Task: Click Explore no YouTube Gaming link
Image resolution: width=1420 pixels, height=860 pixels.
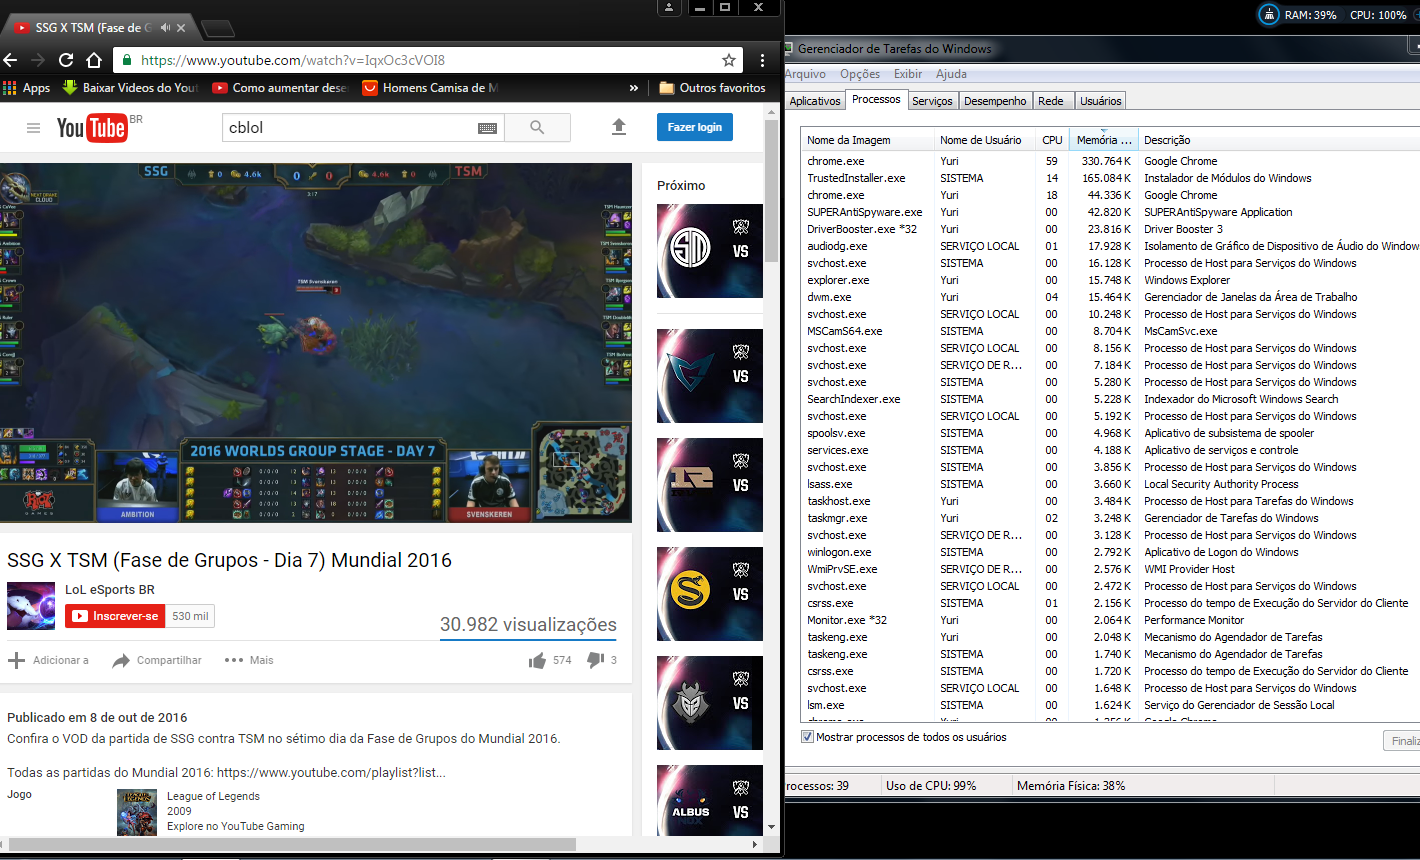Action: (x=236, y=826)
